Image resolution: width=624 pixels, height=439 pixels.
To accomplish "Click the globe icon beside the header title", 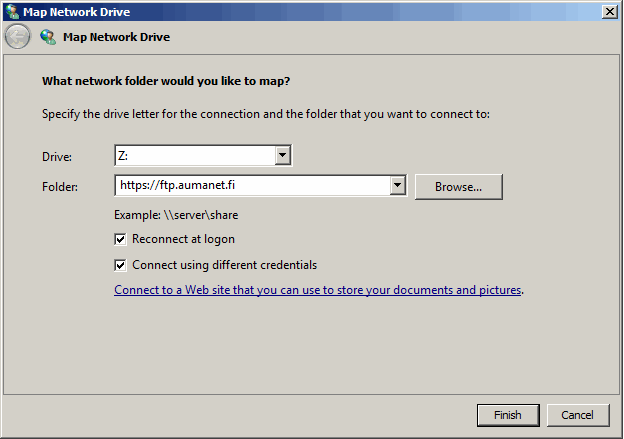I will point(48,37).
